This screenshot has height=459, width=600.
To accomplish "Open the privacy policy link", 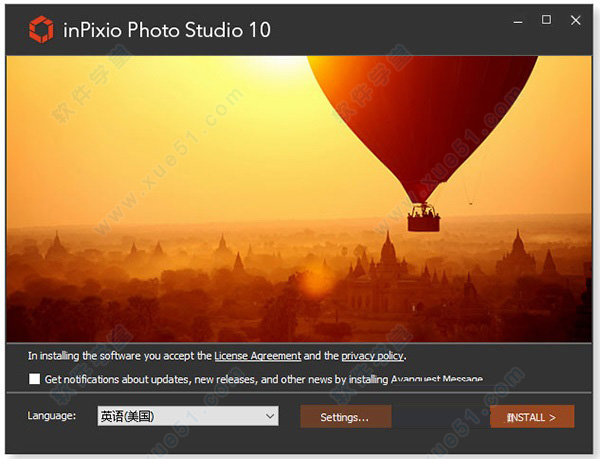I will [372, 356].
